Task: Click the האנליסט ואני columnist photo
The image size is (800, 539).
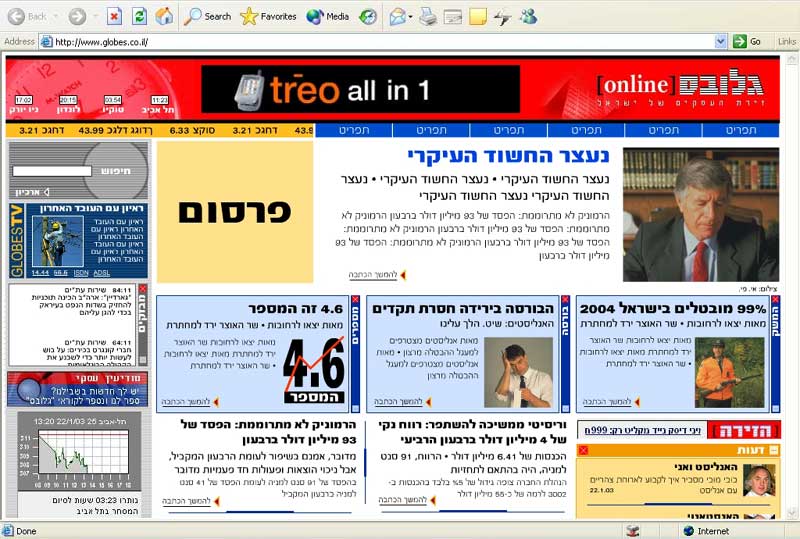Action: click(759, 480)
